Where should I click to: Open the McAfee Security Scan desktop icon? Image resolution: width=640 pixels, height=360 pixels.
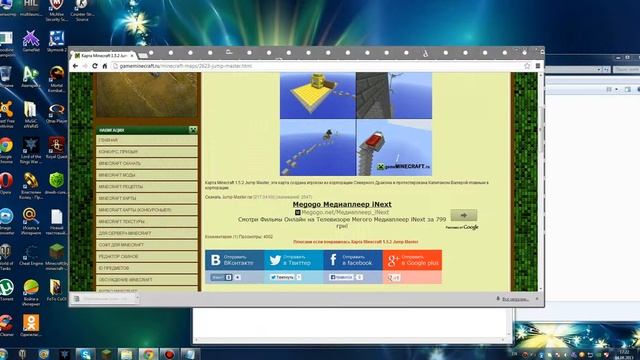pos(56,11)
